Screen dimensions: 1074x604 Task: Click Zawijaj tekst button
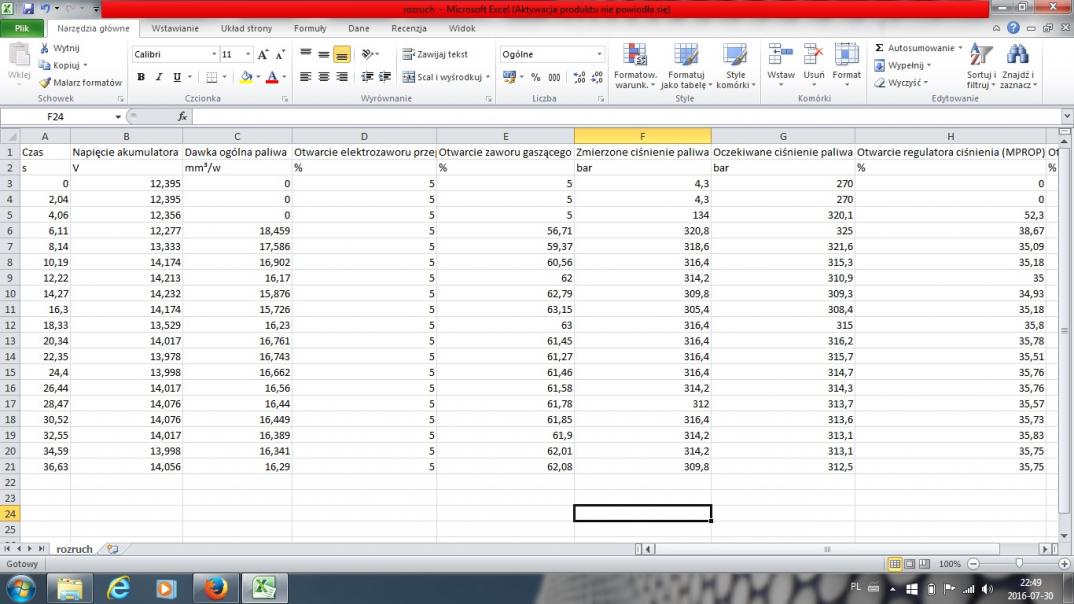coord(436,54)
